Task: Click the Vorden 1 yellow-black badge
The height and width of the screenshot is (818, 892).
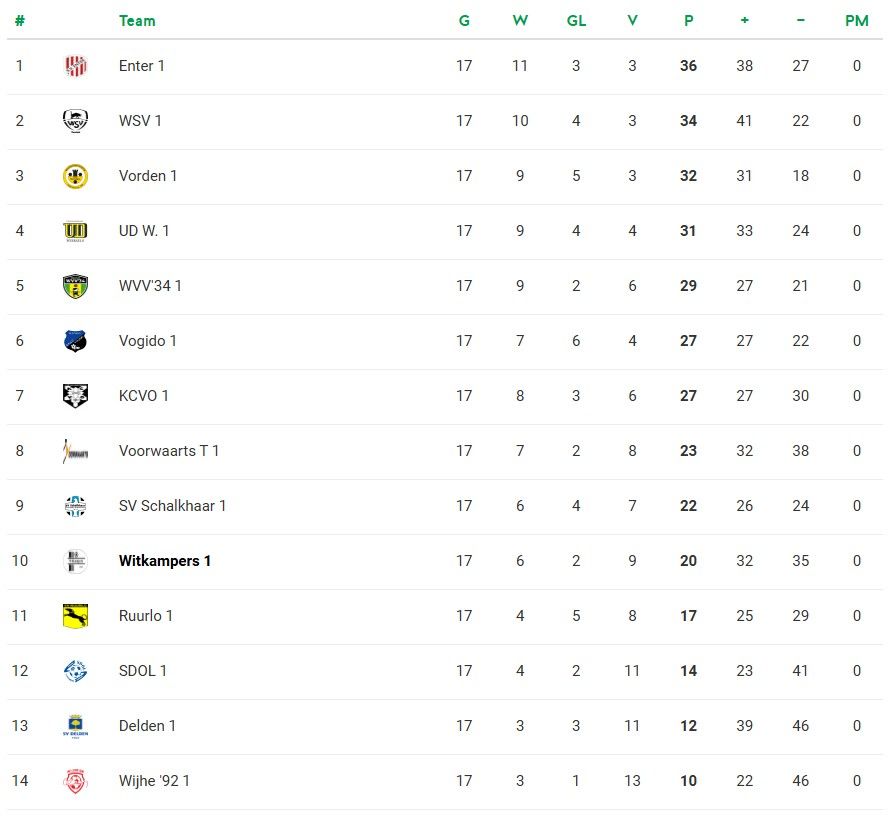Action: (x=75, y=176)
